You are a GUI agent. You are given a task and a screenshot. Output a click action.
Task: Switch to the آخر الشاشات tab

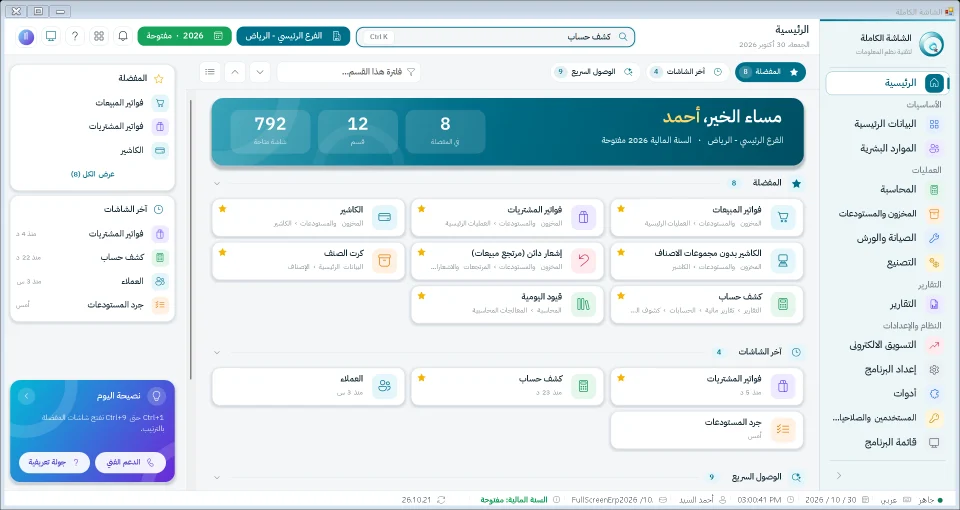coord(686,72)
